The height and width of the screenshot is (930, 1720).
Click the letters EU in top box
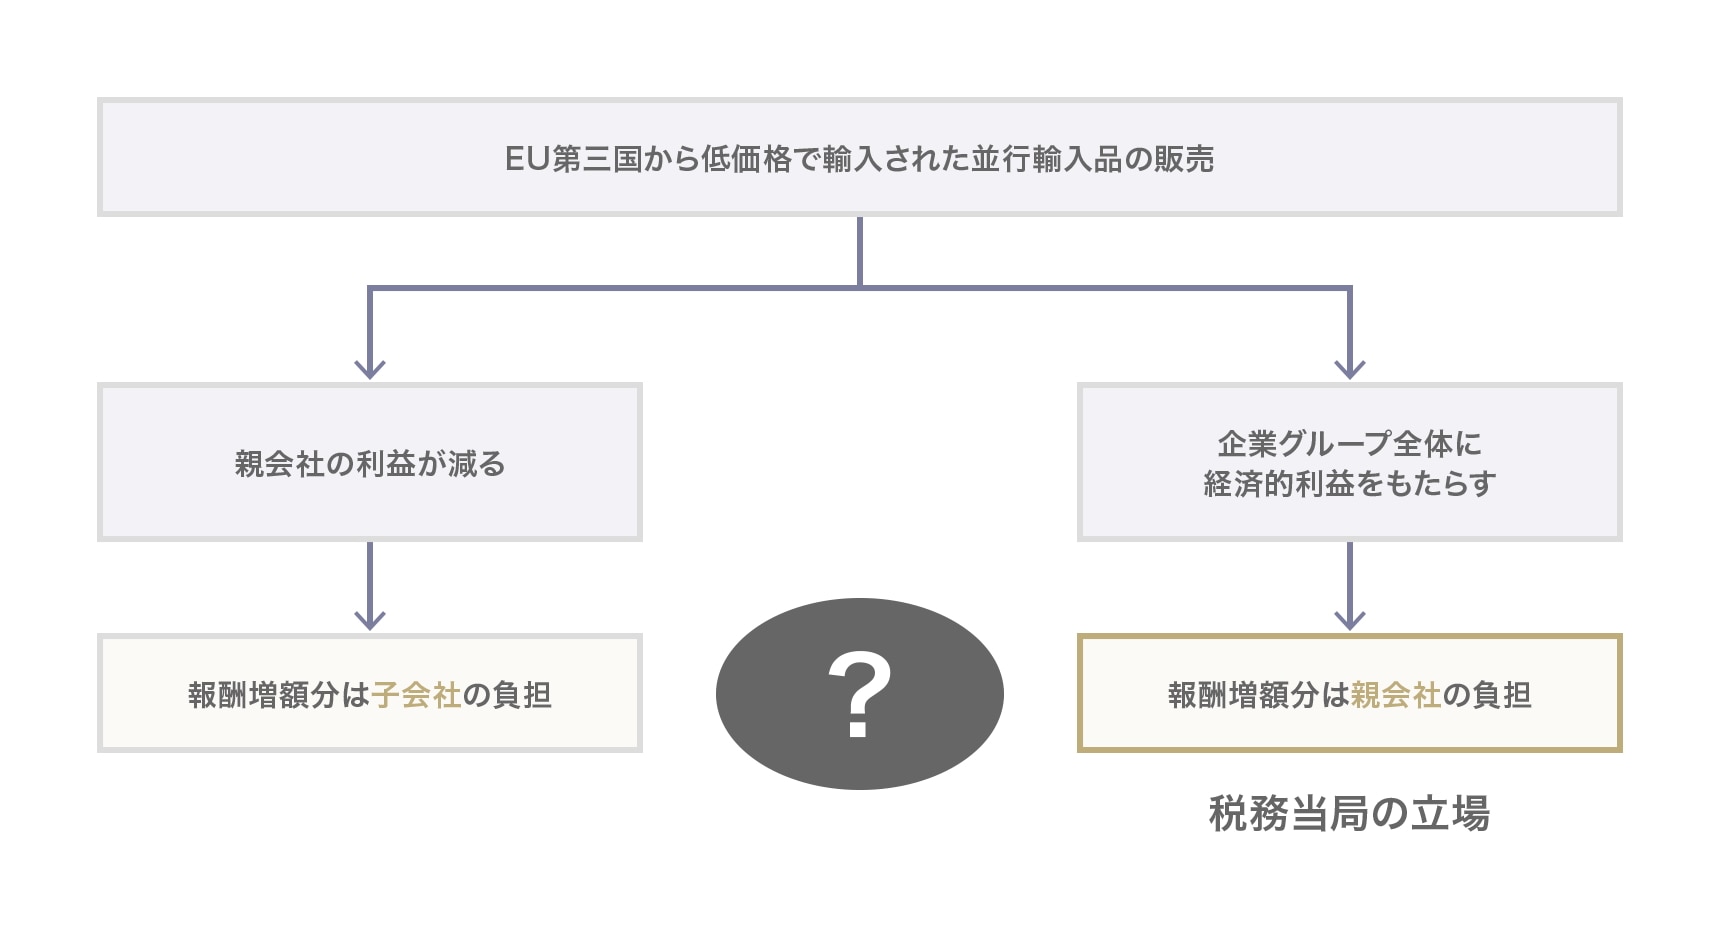[528, 159]
